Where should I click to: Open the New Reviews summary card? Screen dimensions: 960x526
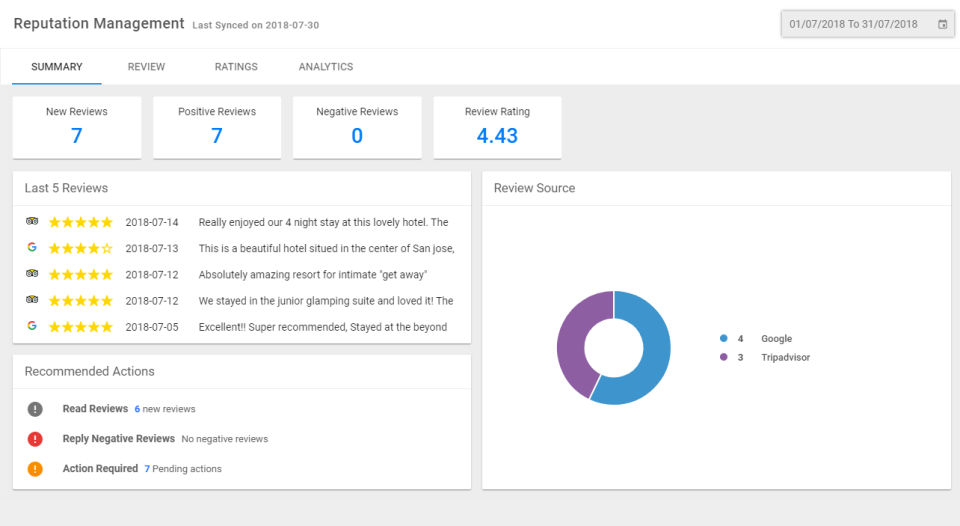pos(77,127)
